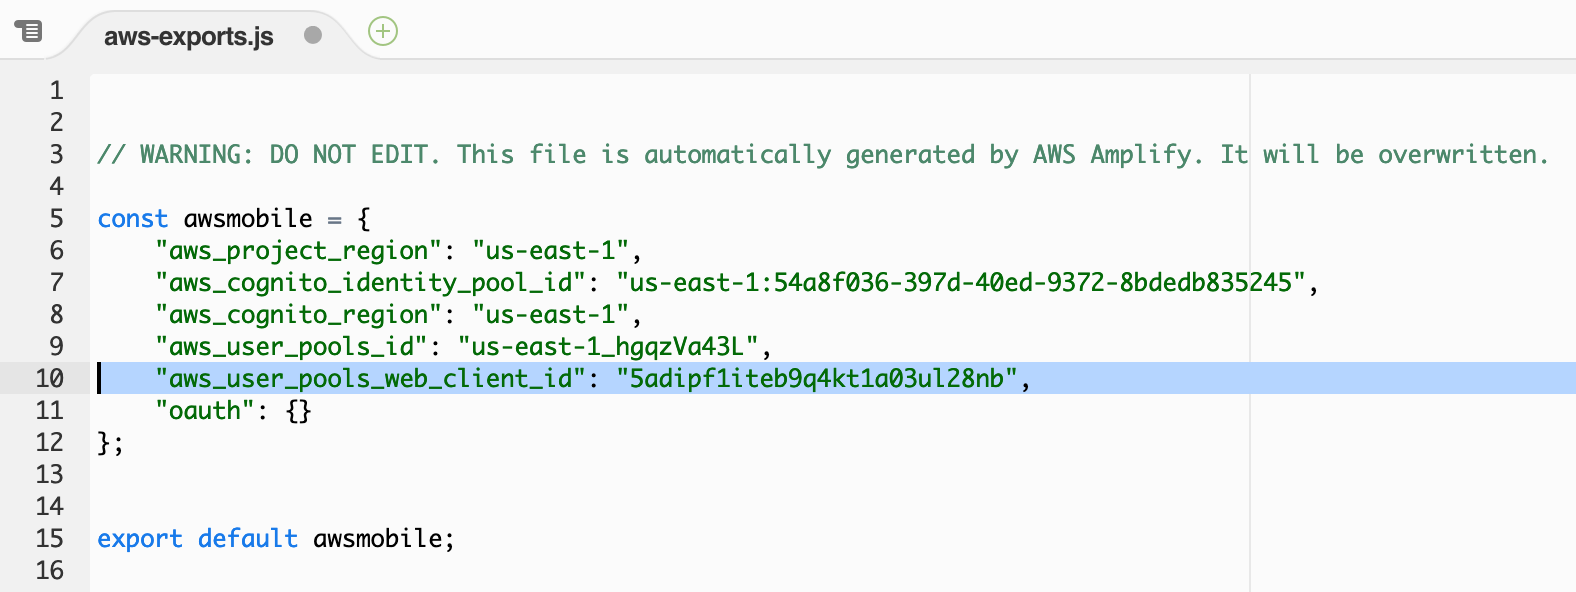1576x592 pixels.
Task: Click the const keyword on line 5
Action: (133, 218)
